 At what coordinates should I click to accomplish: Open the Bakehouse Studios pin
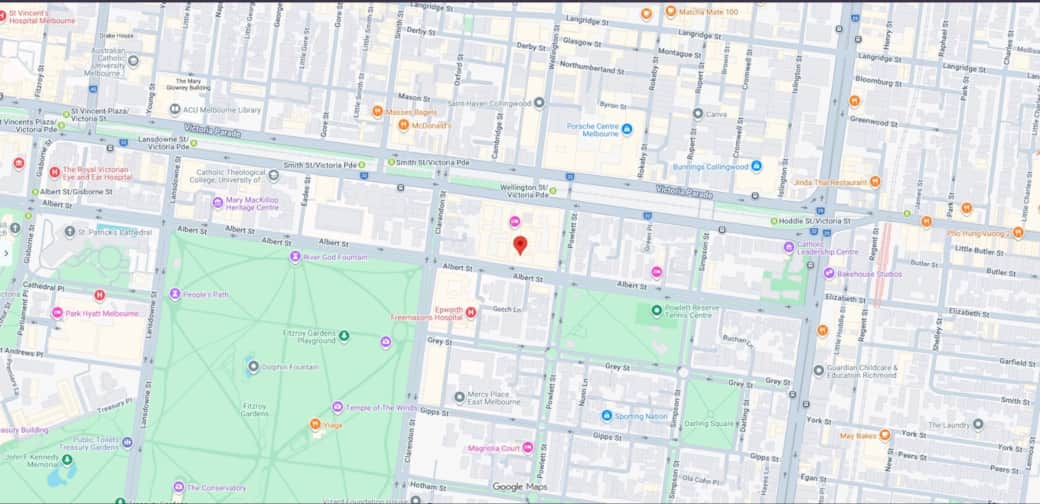(829, 273)
